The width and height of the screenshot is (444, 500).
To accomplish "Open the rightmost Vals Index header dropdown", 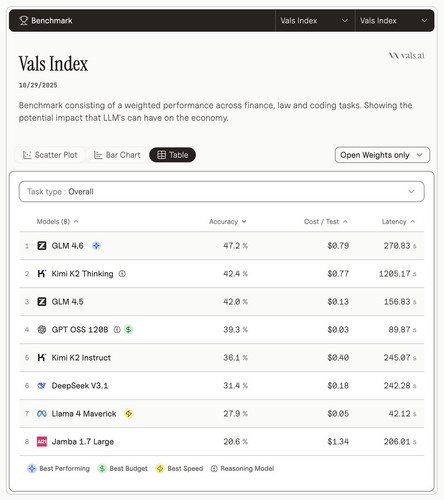I will pos(394,21).
